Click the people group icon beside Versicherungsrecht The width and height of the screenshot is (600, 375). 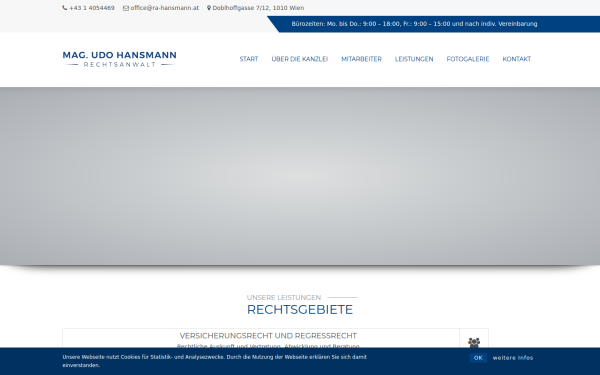(474, 342)
